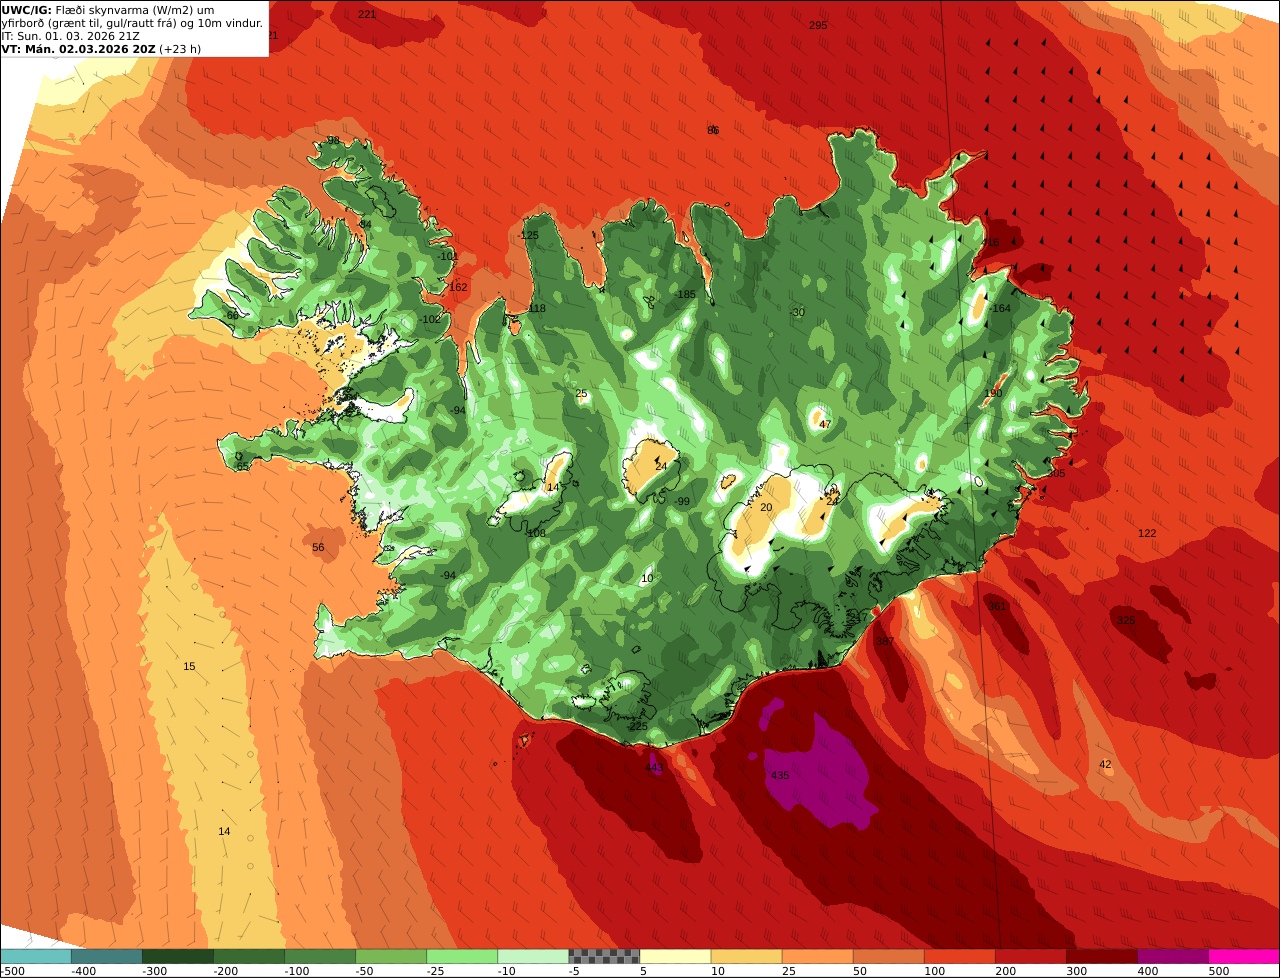This screenshot has height=978, width=1280.
Task: Click the '15' value in the southwest ocean
Action: pyautogui.click(x=189, y=666)
